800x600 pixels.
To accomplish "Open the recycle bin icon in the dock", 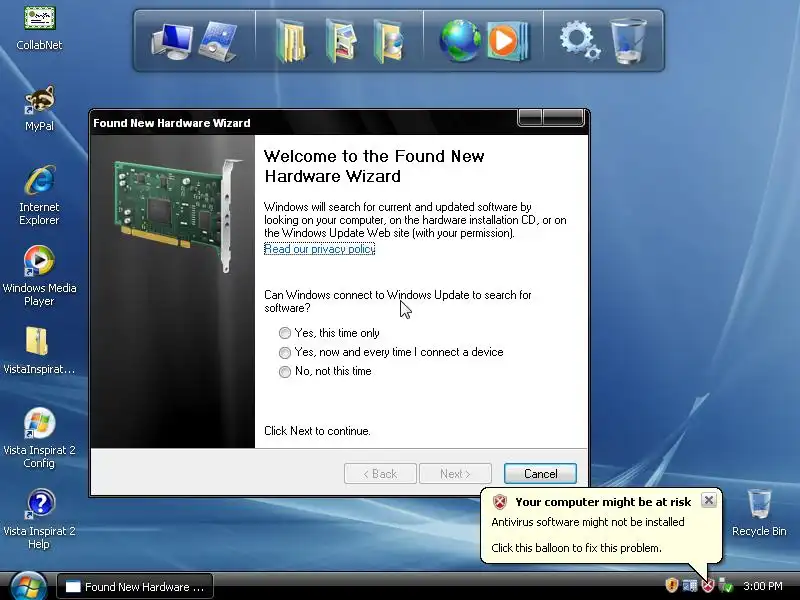I will pos(629,41).
